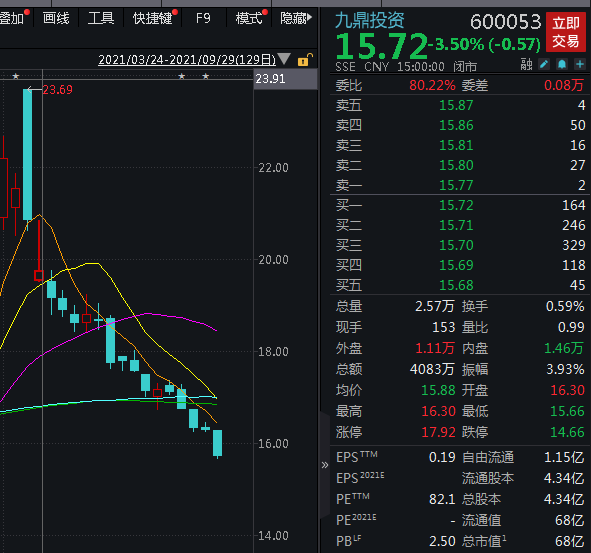Open the 工具 tools menu

[101, 18]
